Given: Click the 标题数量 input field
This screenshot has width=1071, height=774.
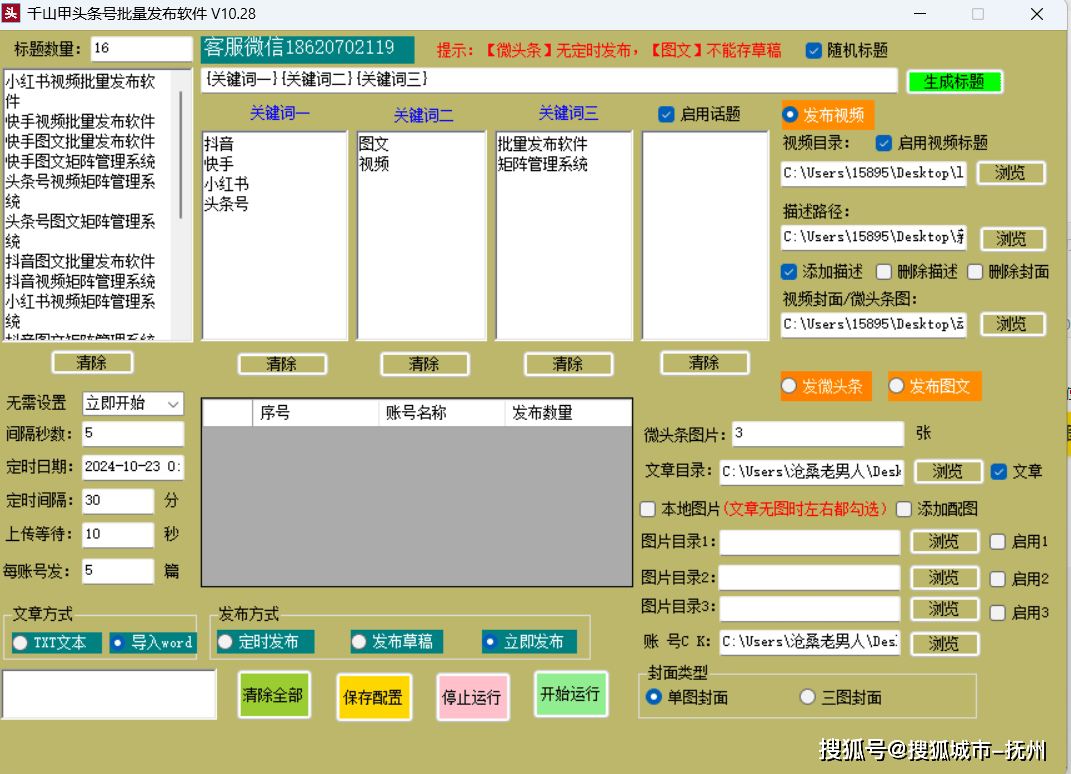Looking at the screenshot, I should pos(141,49).
